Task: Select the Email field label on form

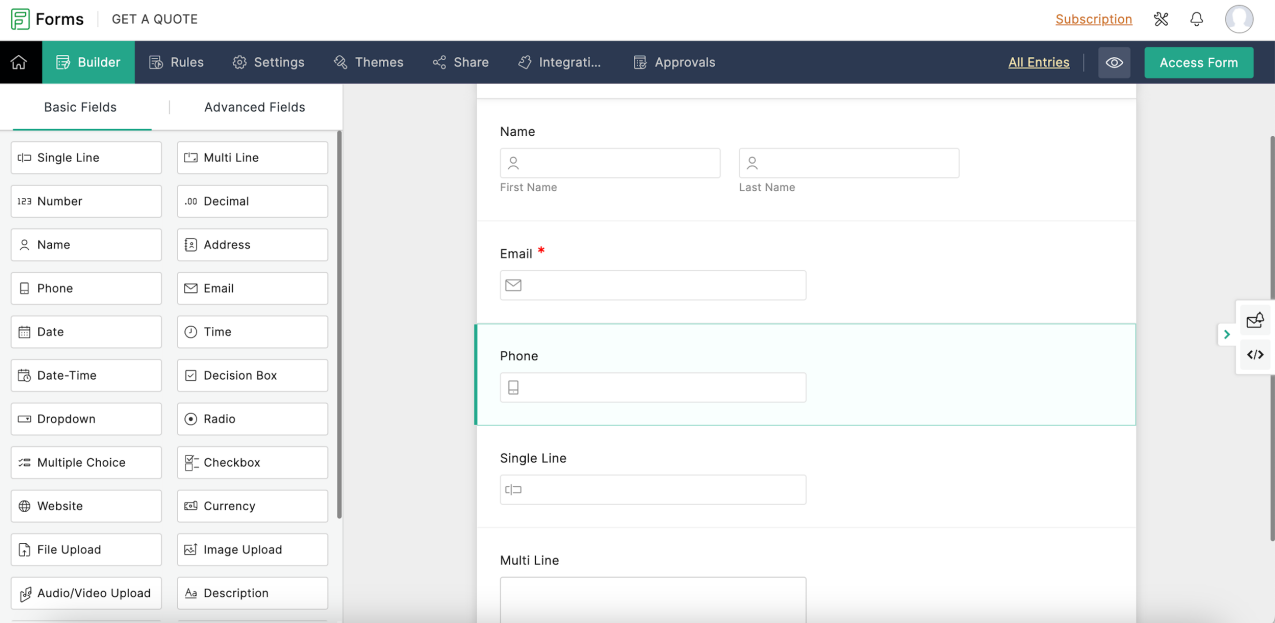Action: pos(516,254)
